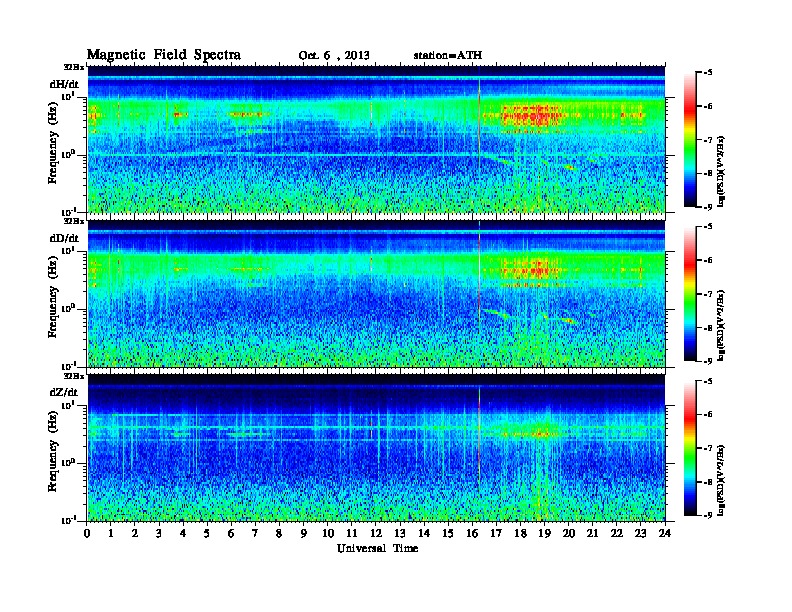Image resolution: width=792 pixels, height=612 pixels.
Task: Click hour tick label 4 on time axis
Action: click(x=183, y=533)
